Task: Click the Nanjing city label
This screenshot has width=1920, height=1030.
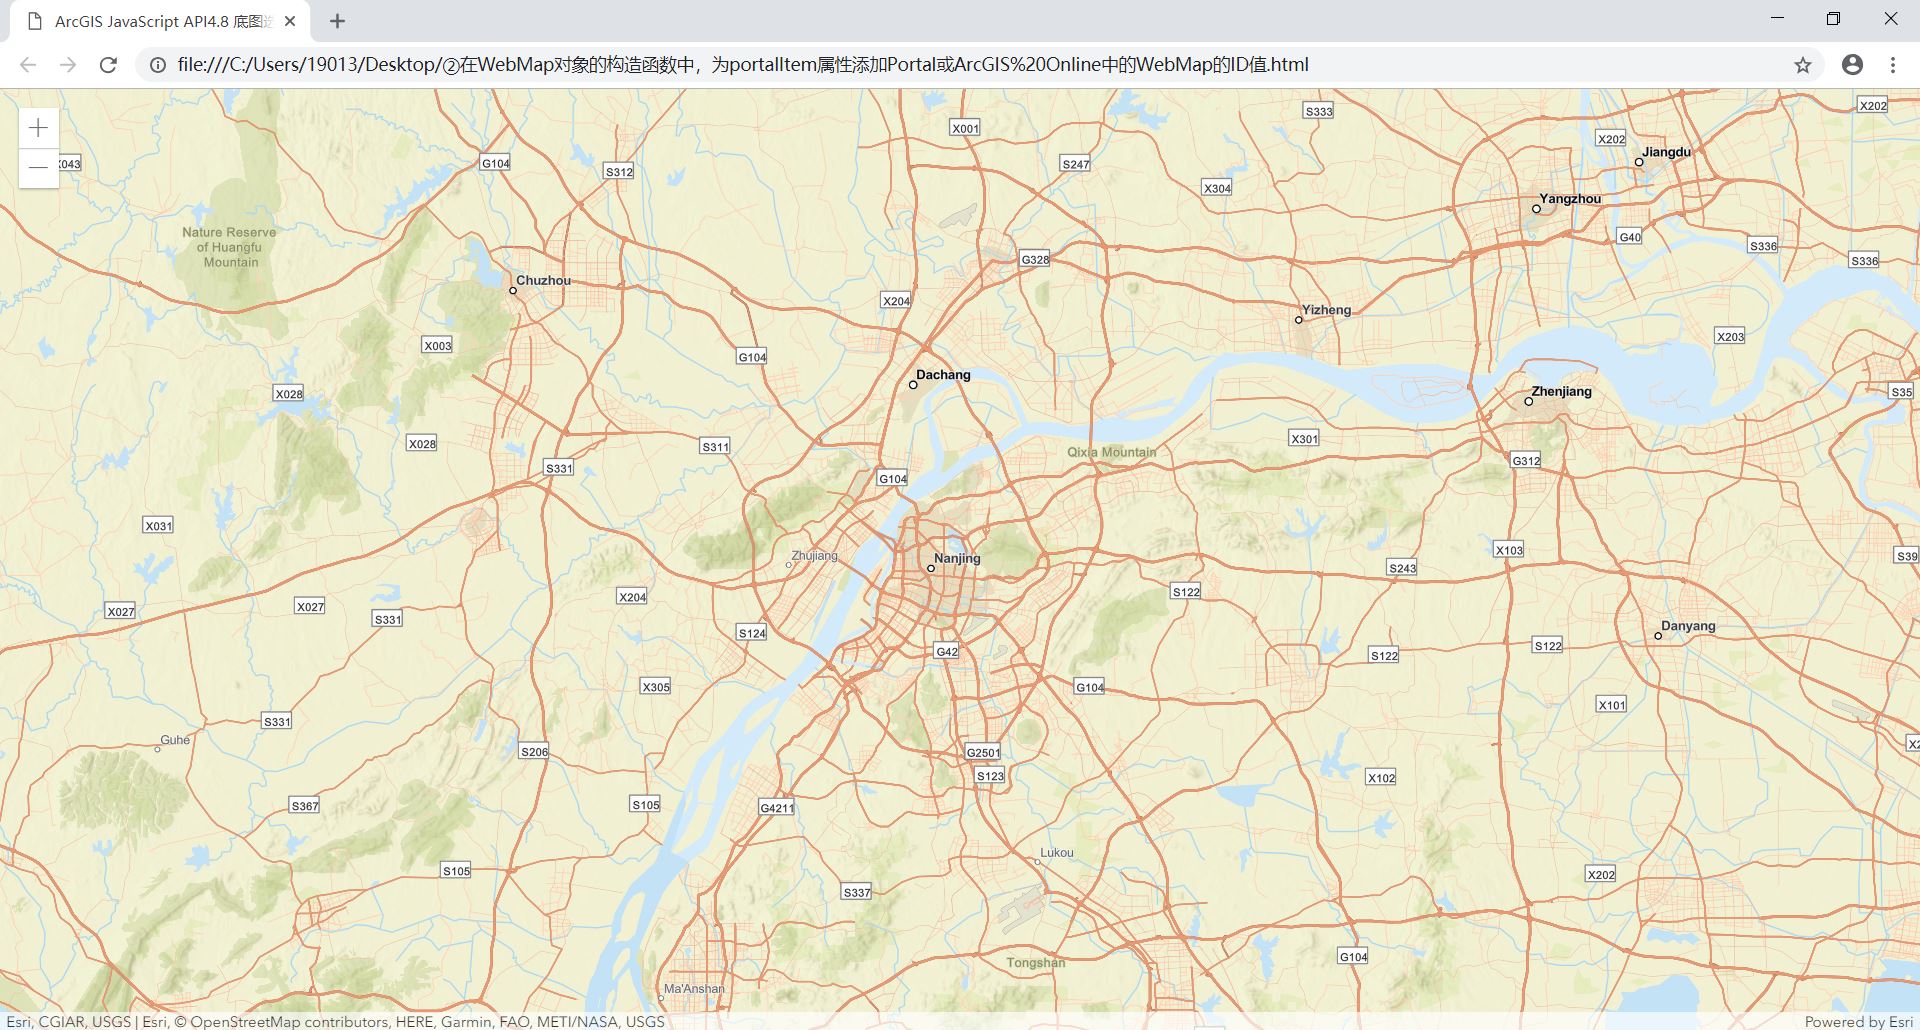Action: click(x=956, y=558)
